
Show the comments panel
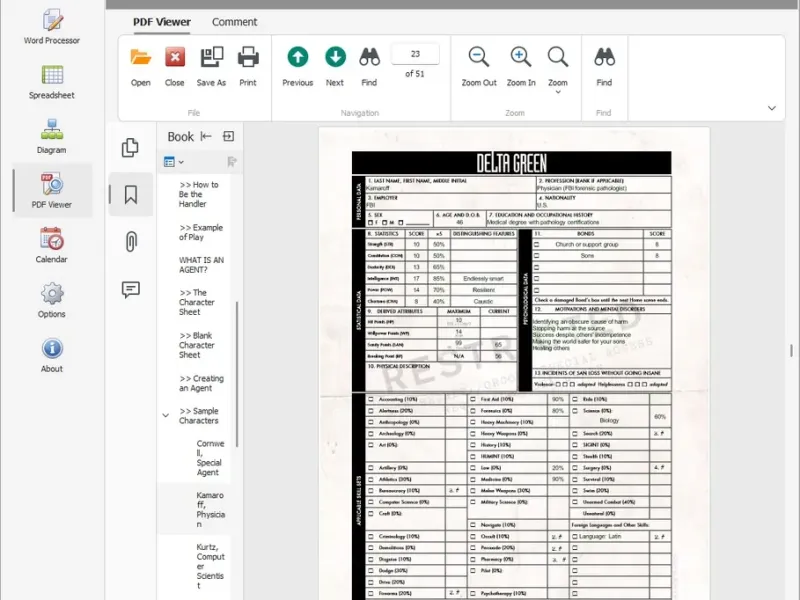pyautogui.click(x=131, y=289)
